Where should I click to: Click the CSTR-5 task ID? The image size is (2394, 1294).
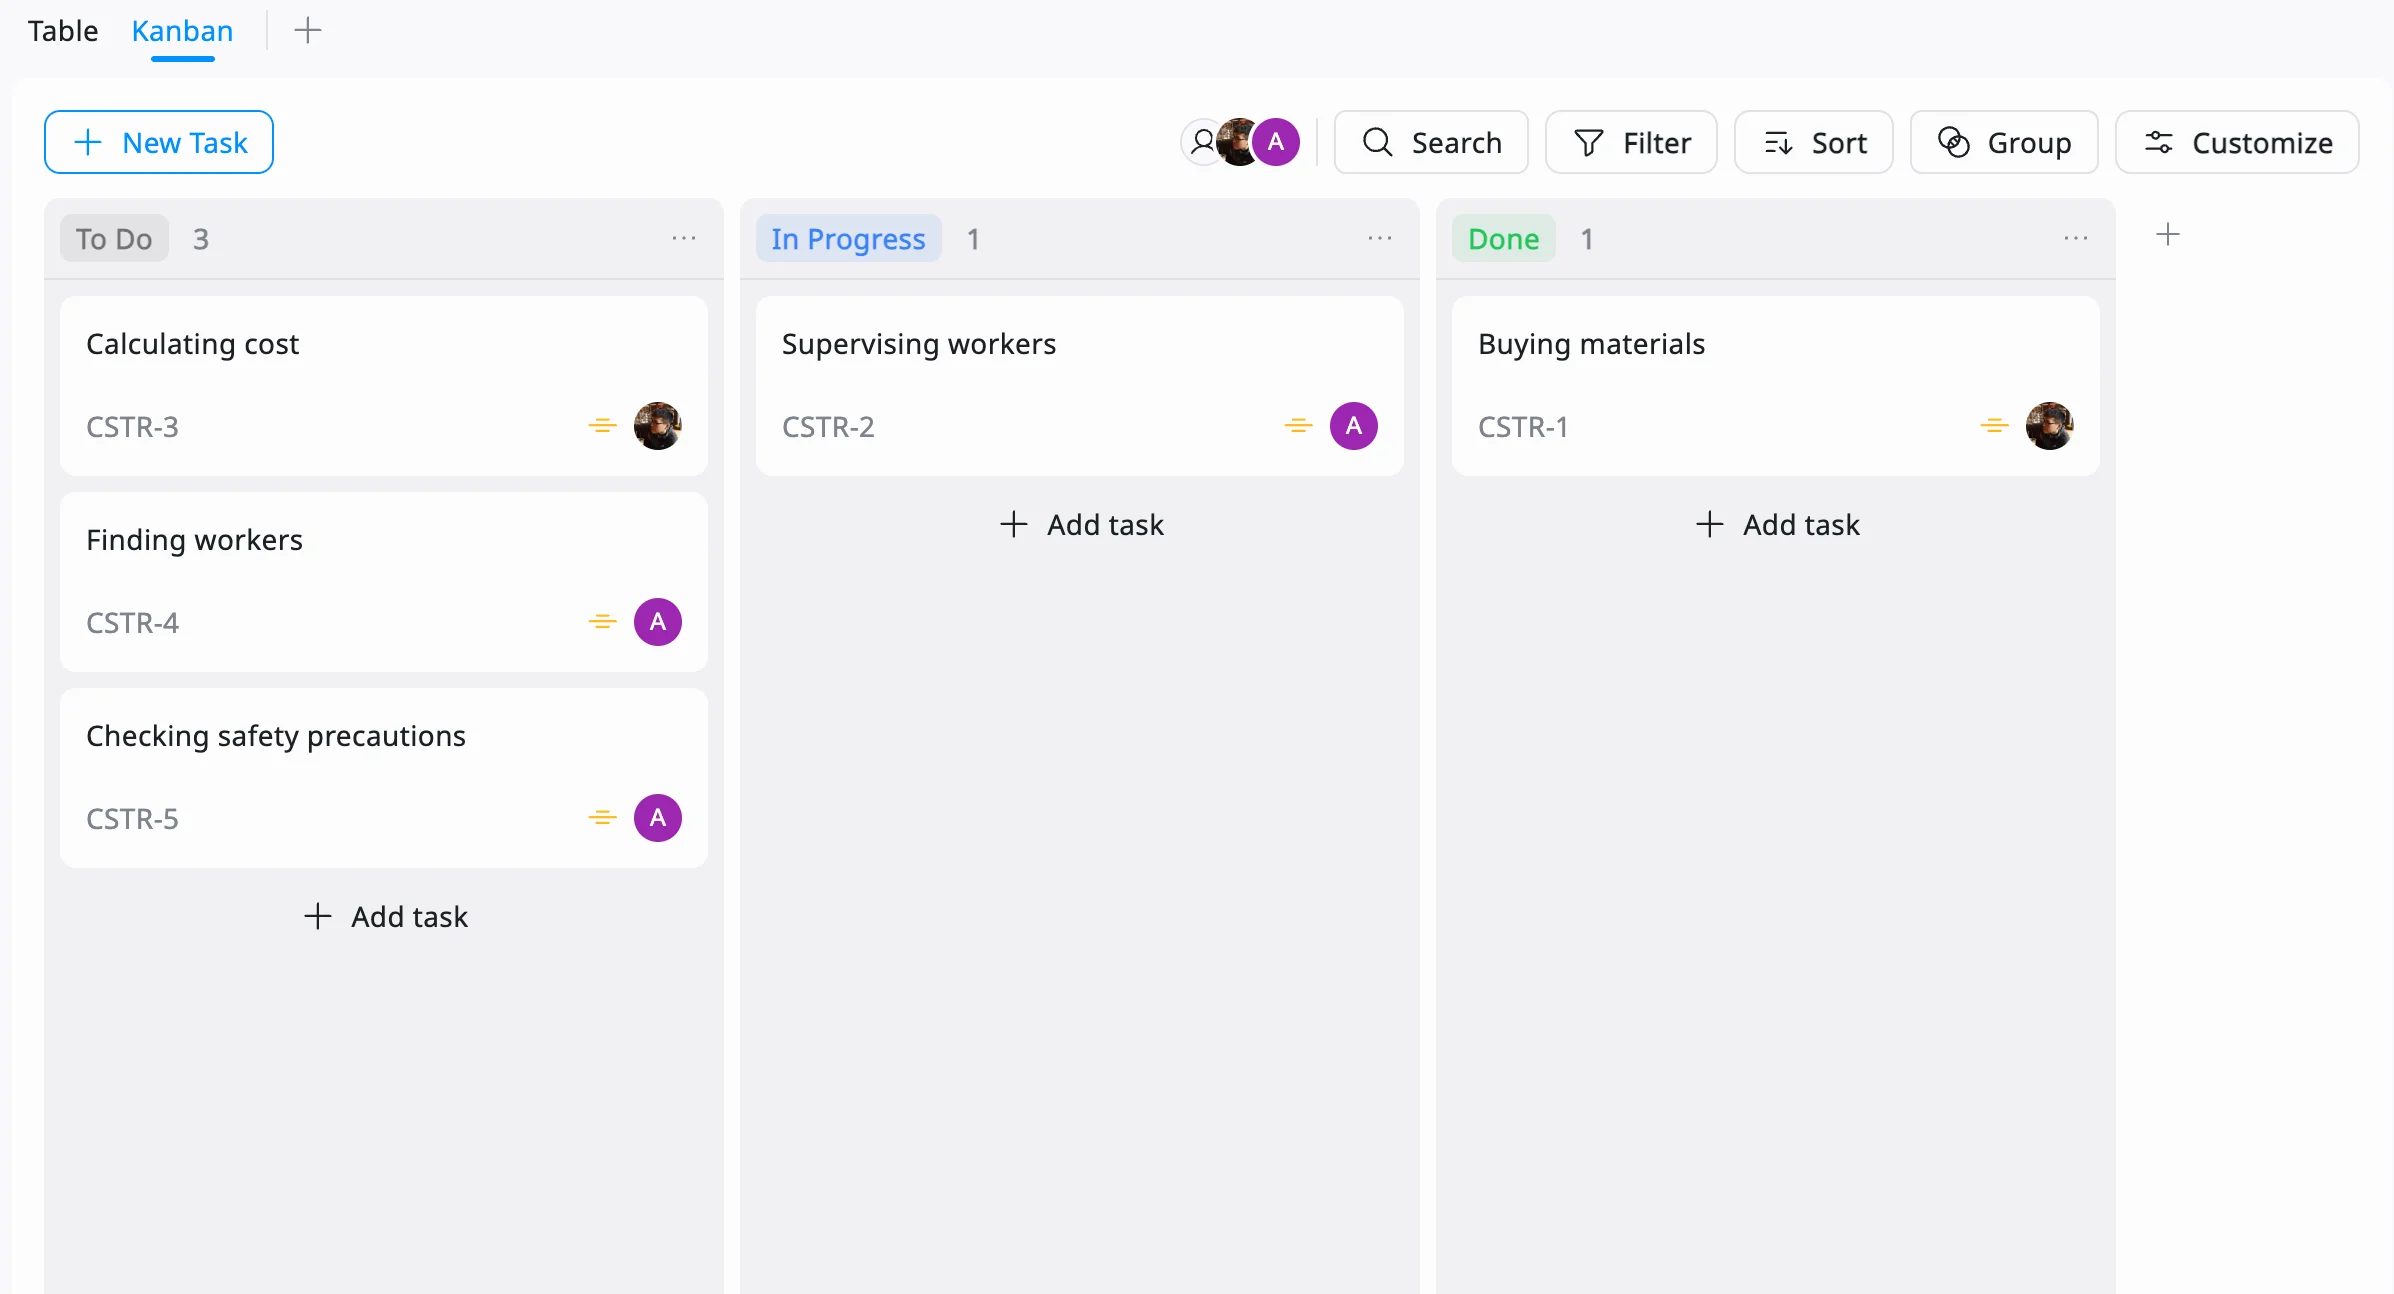tap(132, 818)
